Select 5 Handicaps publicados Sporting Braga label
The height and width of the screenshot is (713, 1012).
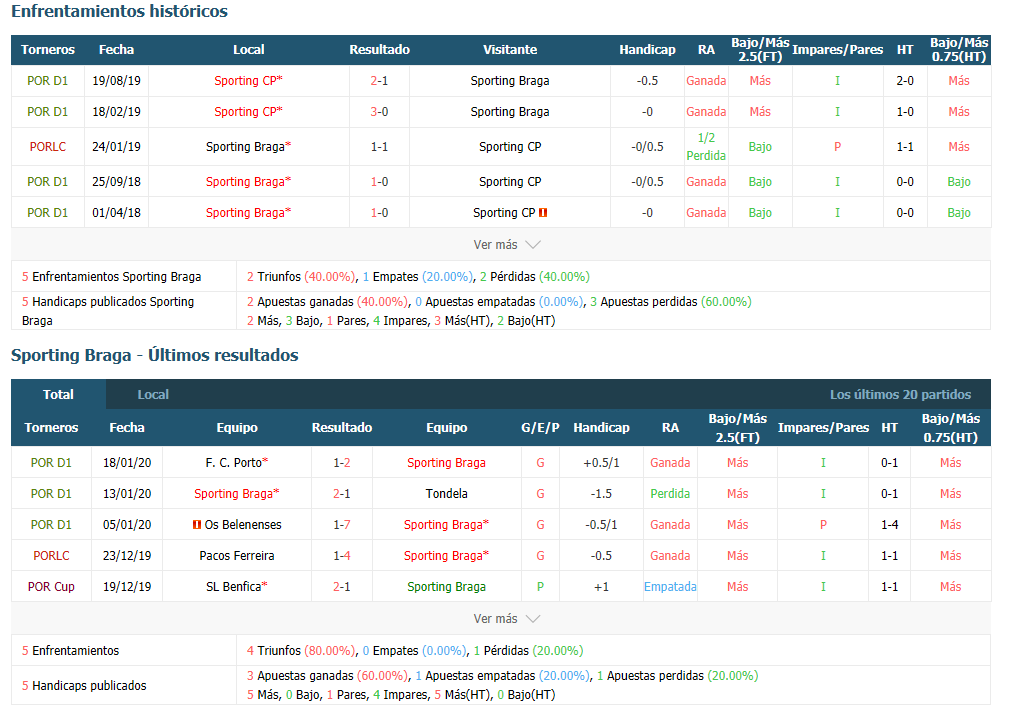point(108,311)
